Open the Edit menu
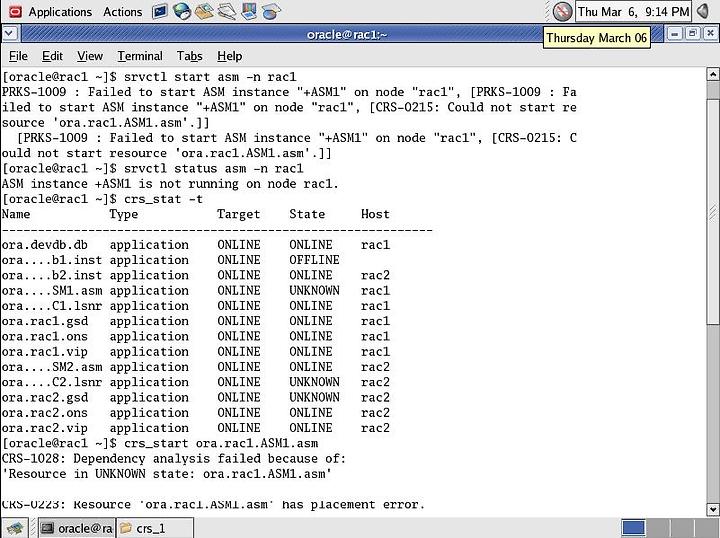The image size is (720, 538). coord(52,56)
